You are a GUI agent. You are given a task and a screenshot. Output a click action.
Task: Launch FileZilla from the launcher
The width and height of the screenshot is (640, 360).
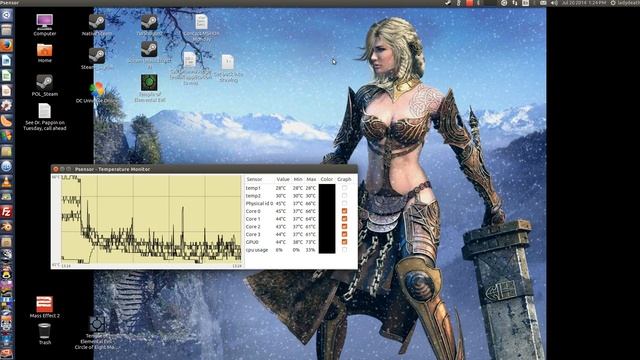(x=6, y=212)
